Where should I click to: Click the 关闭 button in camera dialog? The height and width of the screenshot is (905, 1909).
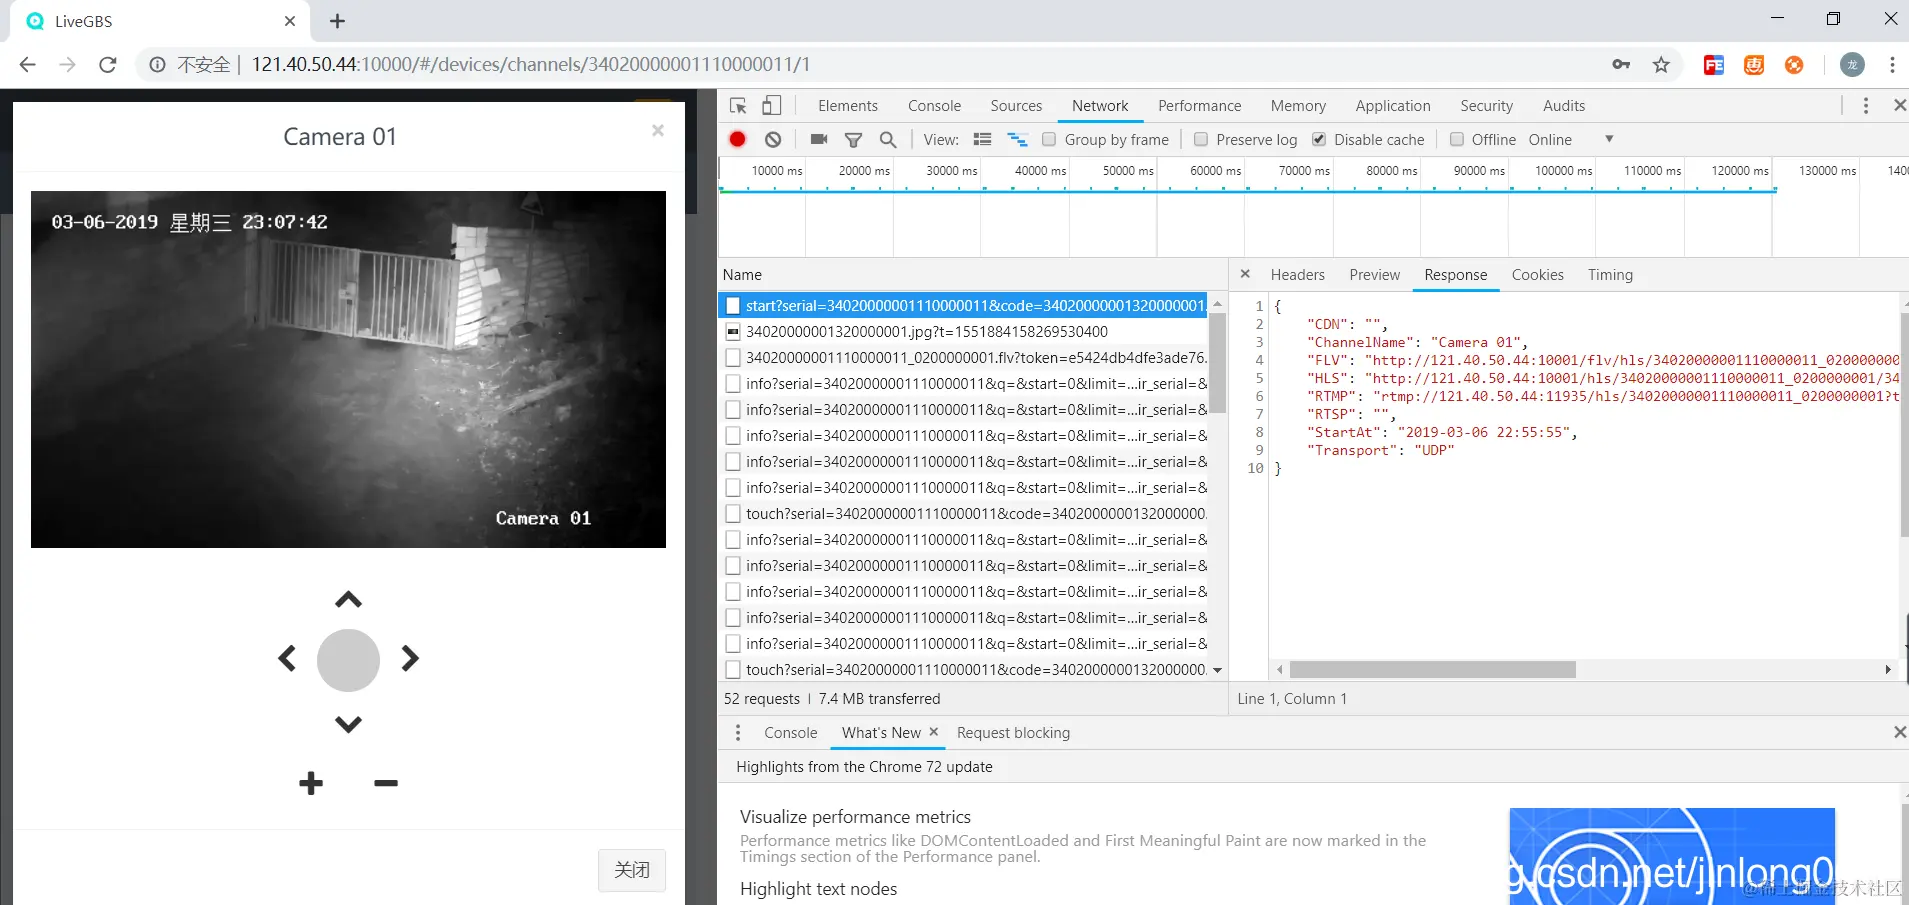632,870
